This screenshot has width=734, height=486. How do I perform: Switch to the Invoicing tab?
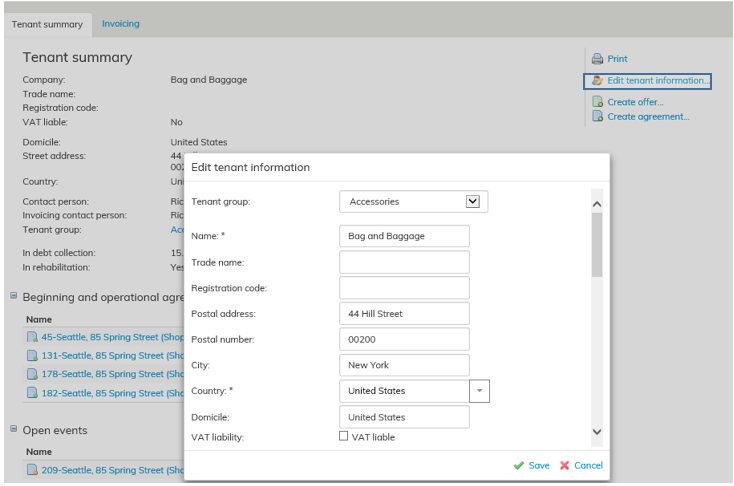(x=121, y=23)
